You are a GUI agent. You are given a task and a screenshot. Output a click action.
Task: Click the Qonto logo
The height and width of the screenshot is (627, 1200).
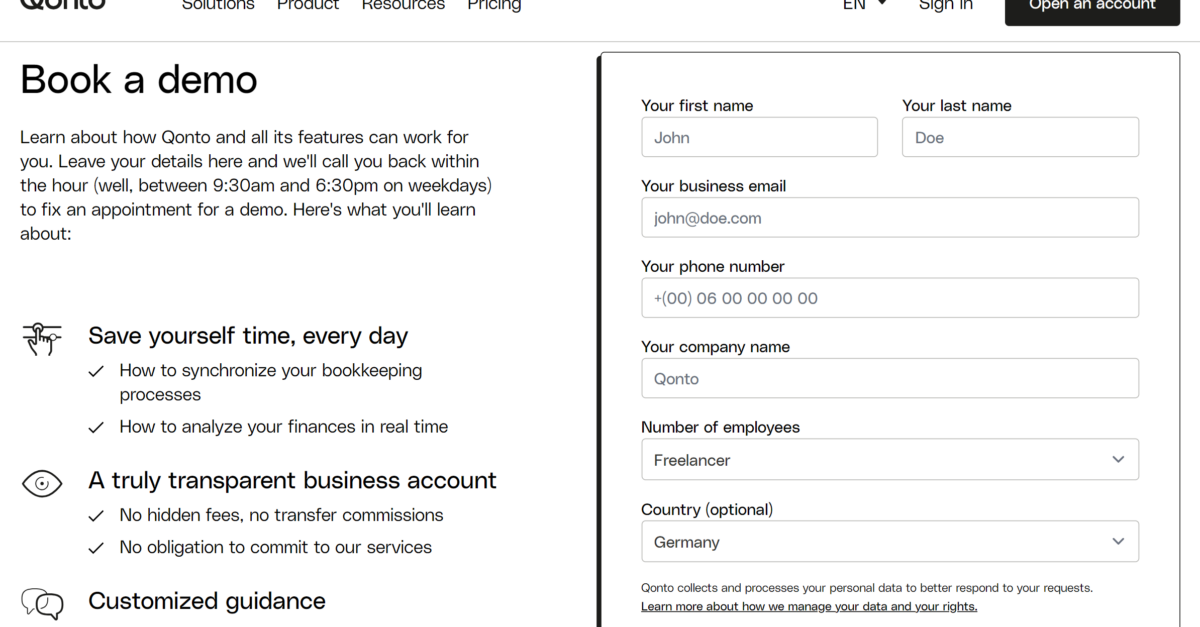click(62, 4)
